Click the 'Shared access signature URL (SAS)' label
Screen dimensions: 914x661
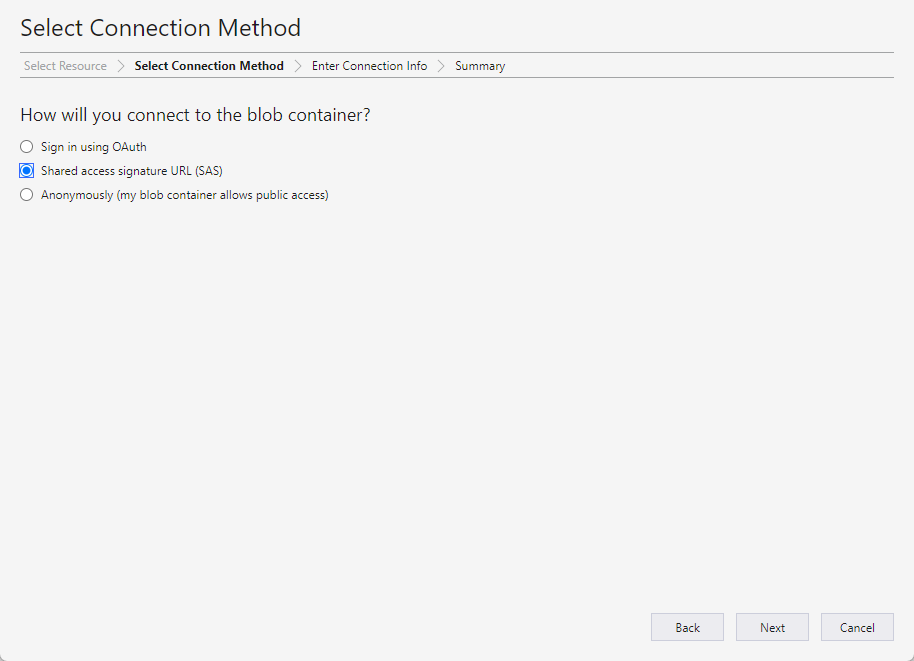tap(132, 171)
